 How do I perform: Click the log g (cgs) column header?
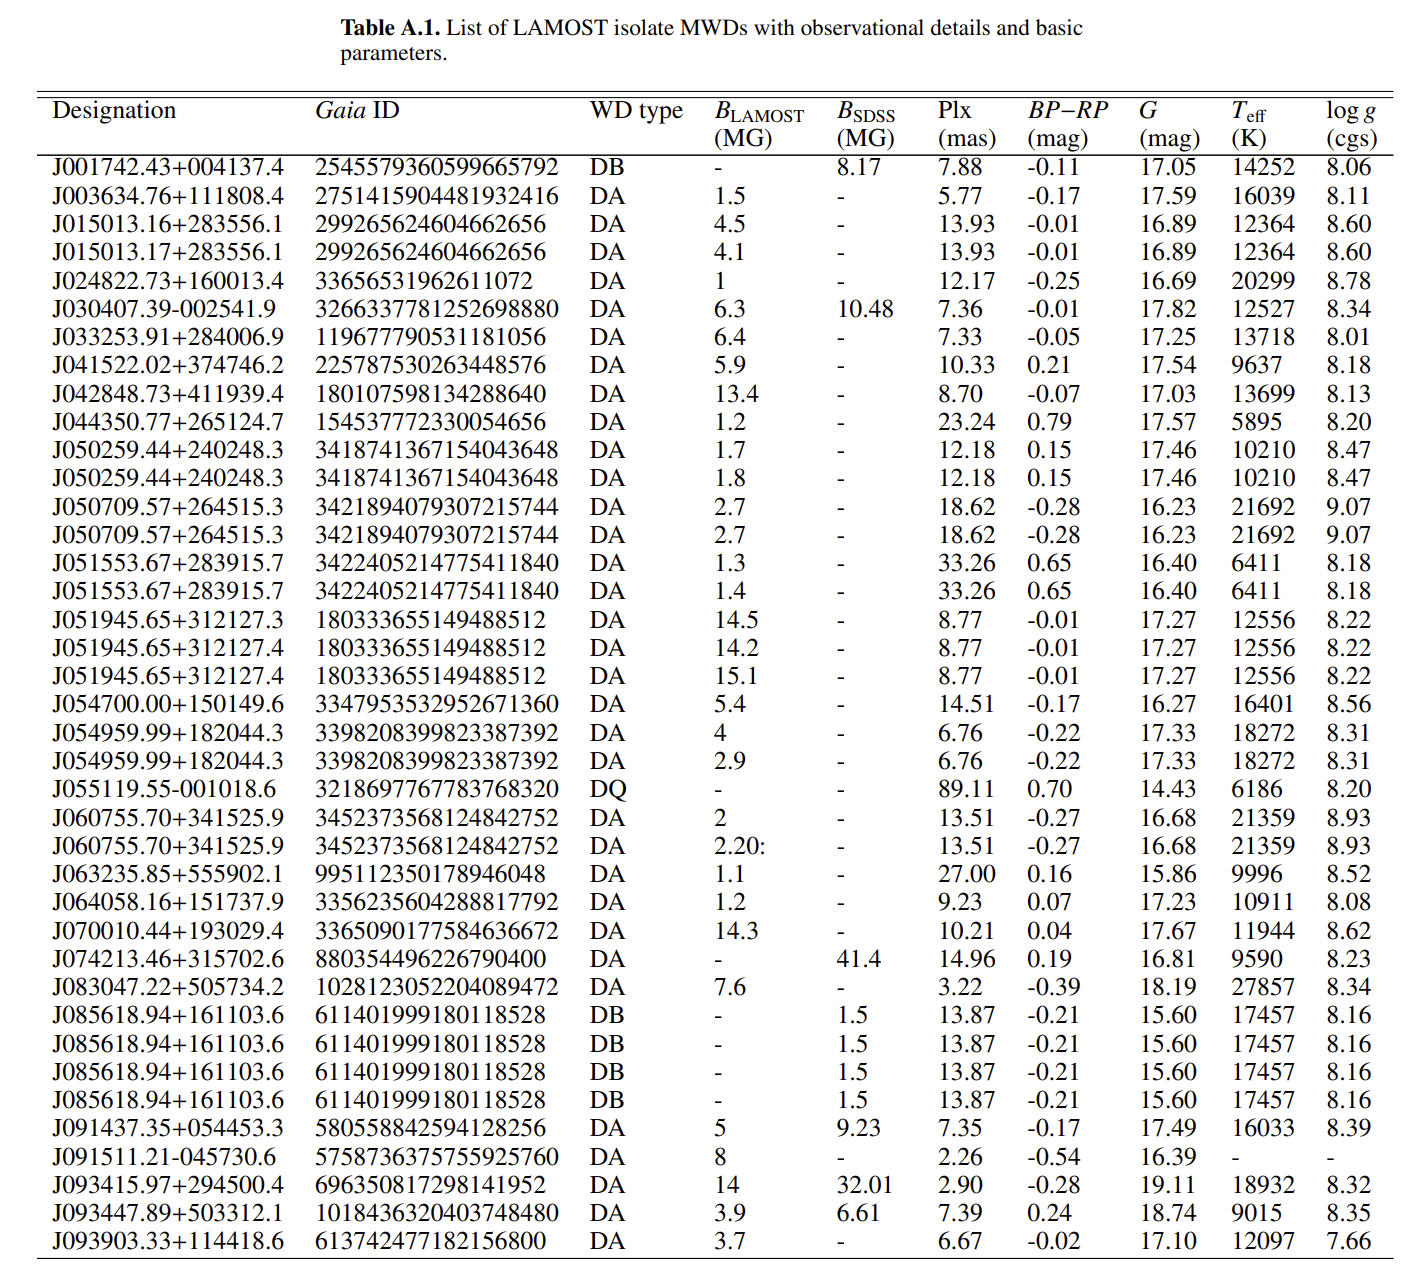click(1351, 124)
